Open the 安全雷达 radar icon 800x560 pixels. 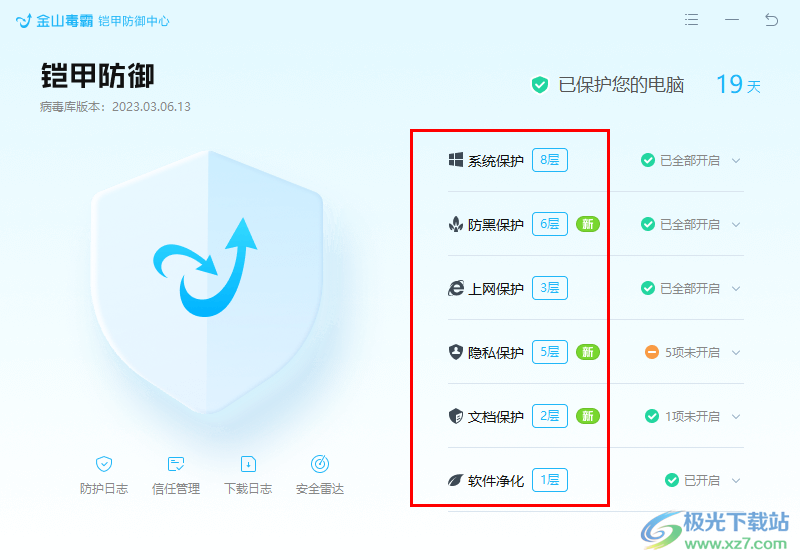[320, 464]
